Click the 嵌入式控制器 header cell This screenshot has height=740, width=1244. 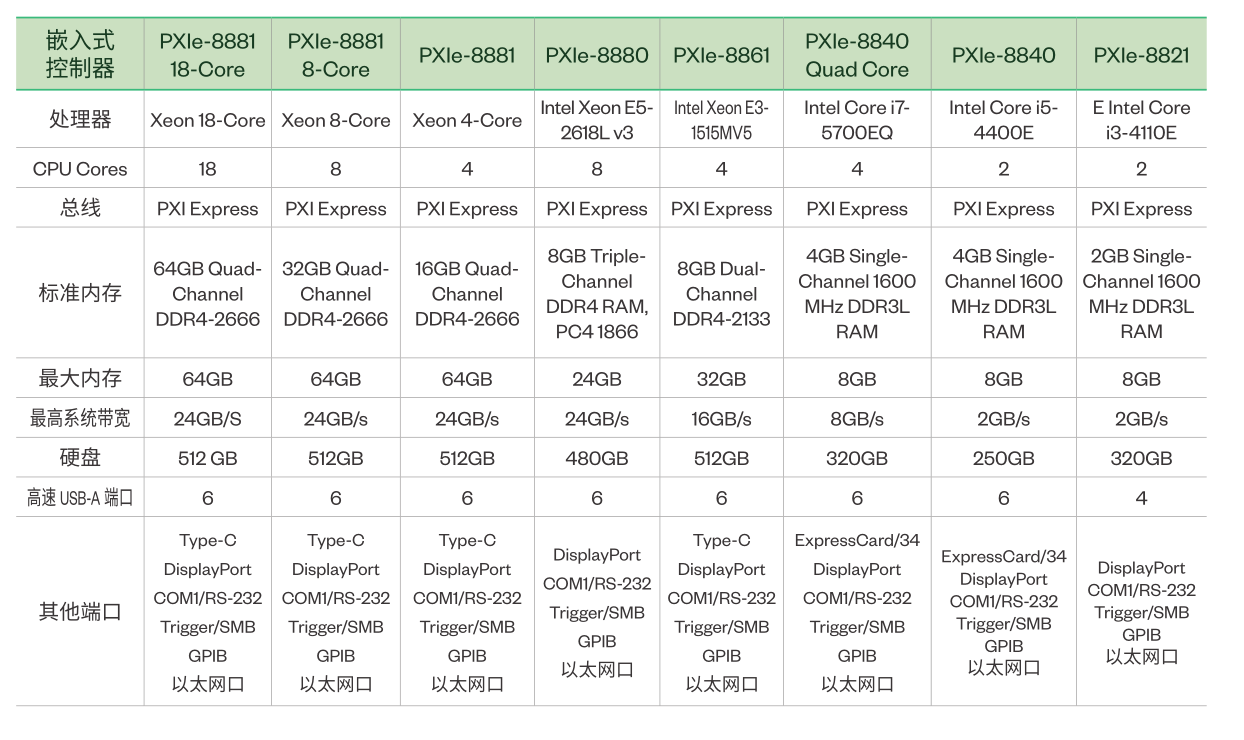[x=80, y=55]
